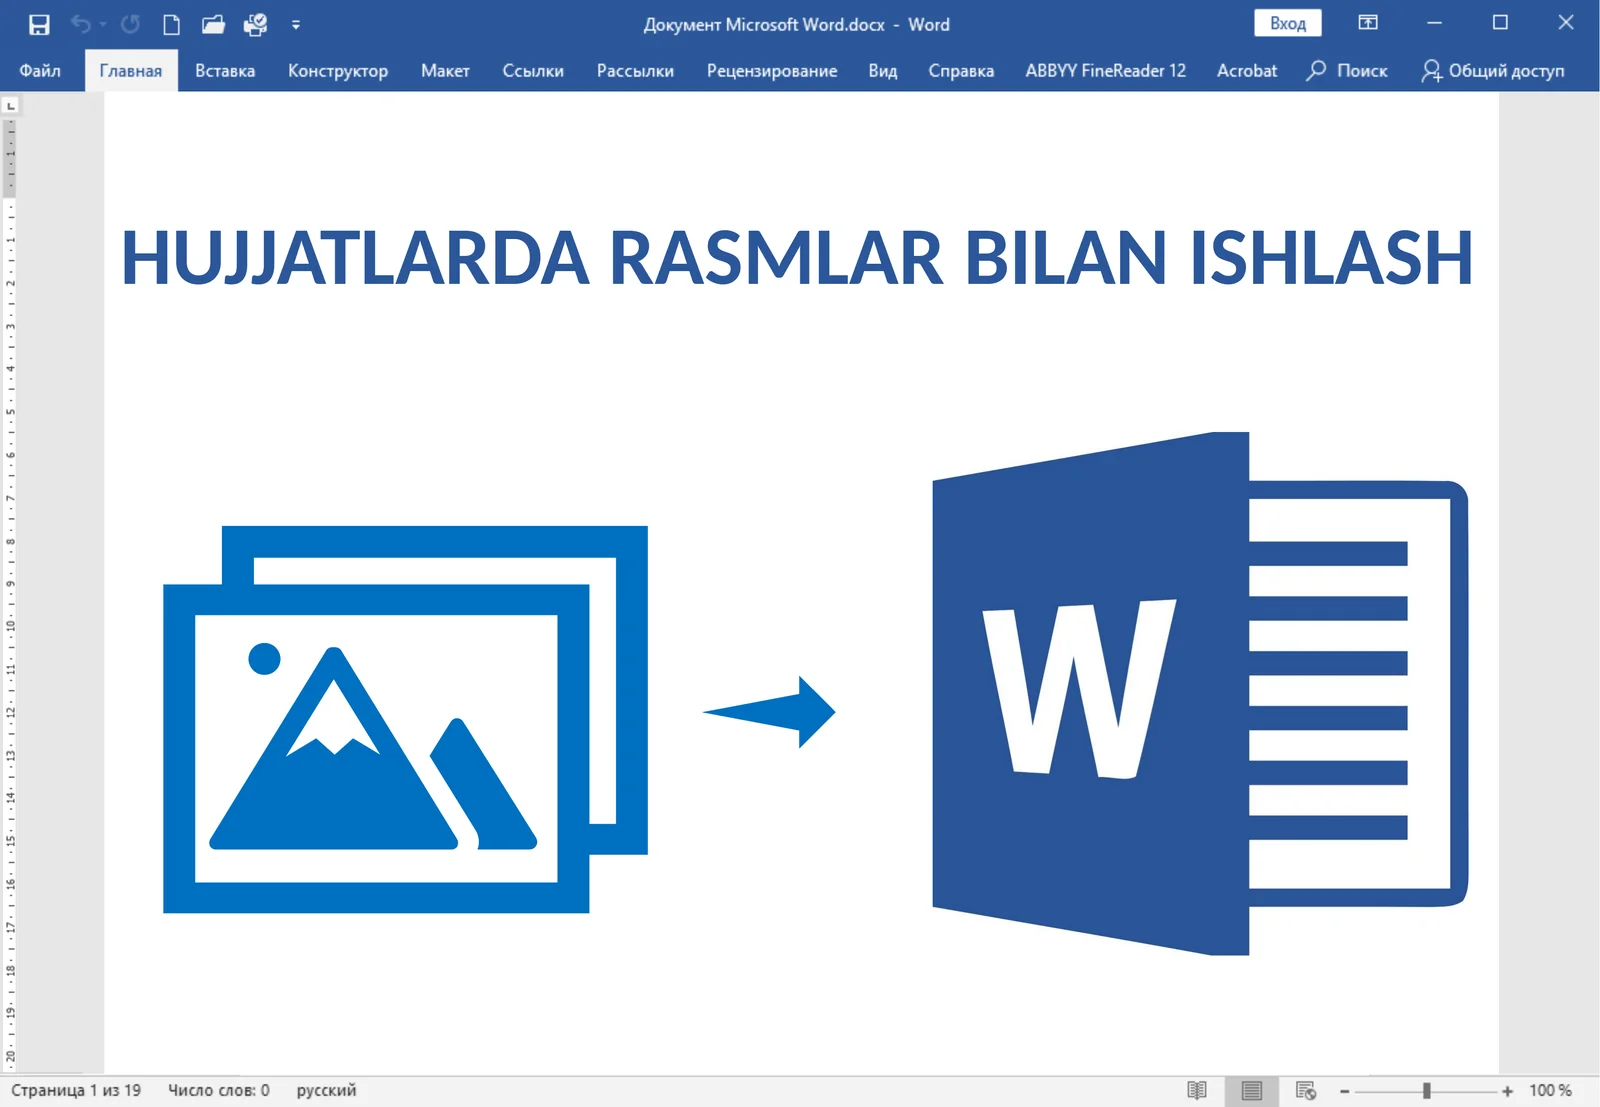This screenshot has width=1600, height=1107.
Task: Click the Redo icon
Action: coord(130,25)
